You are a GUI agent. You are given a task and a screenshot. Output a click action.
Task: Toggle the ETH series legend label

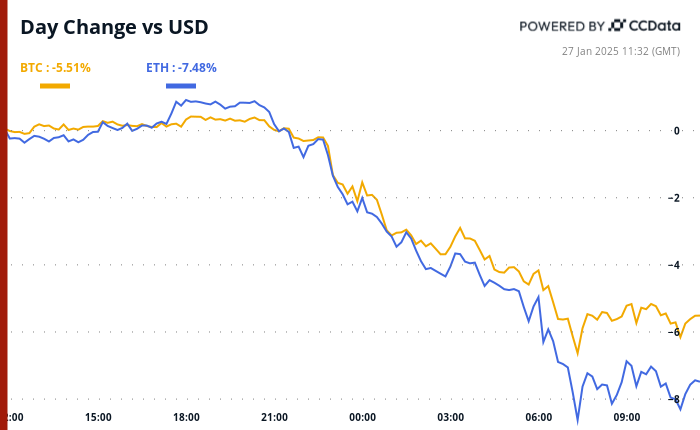[181, 68]
